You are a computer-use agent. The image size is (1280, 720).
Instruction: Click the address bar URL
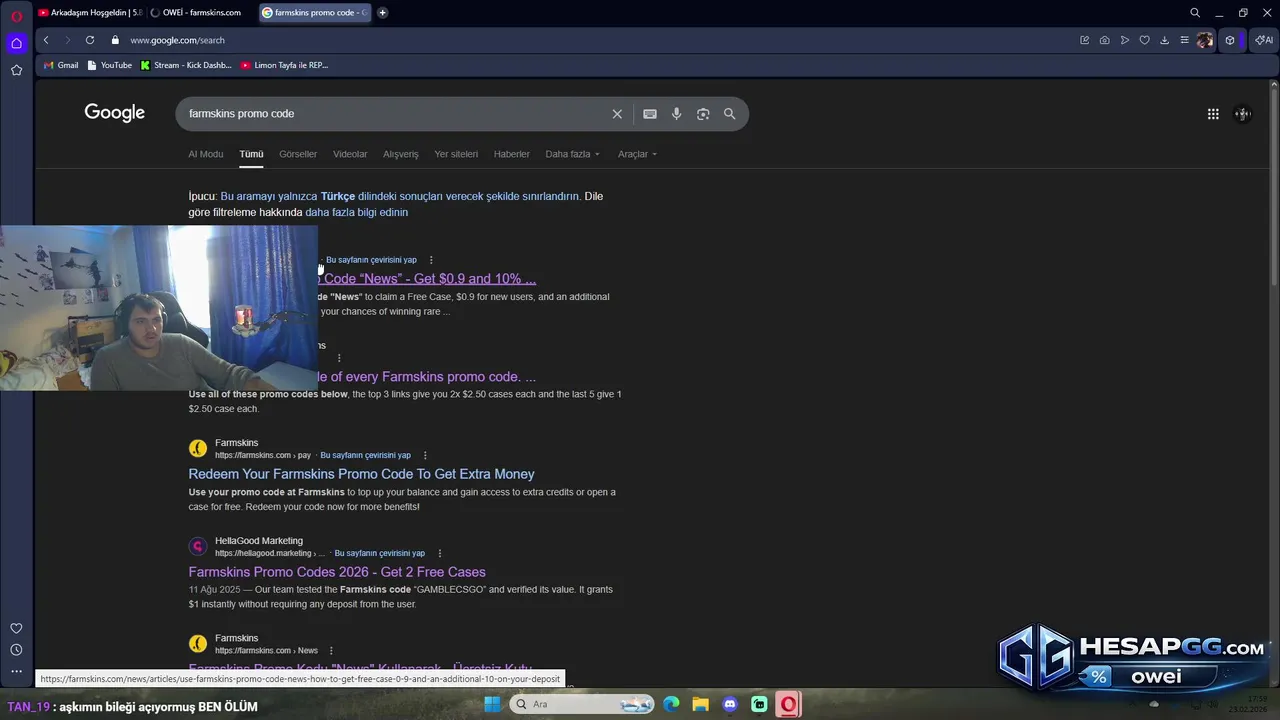pyautogui.click(x=177, y=40)
